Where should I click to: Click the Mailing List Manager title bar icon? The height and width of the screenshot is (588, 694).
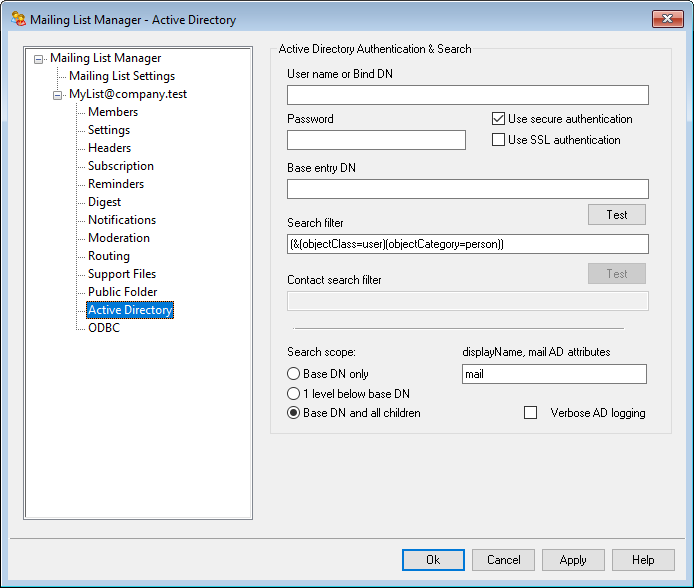(x=19, y=19)
